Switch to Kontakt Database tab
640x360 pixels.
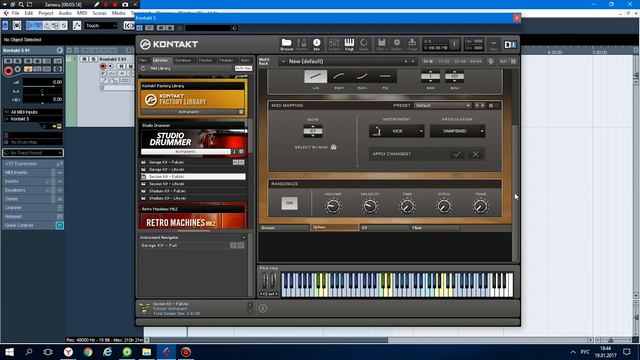point(183,60)
